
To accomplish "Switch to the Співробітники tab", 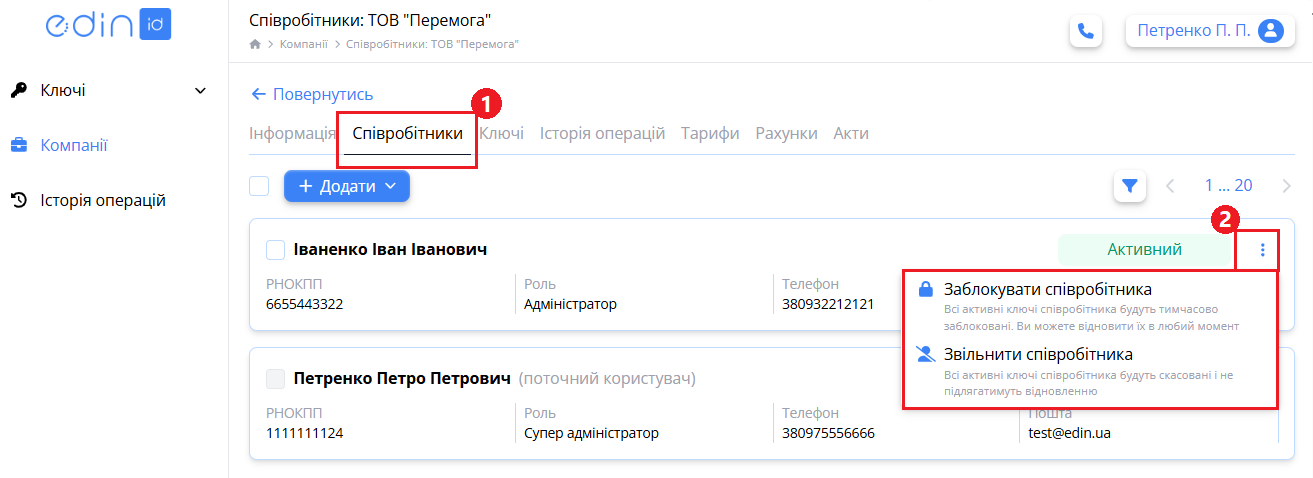I will tap(407, 133).
